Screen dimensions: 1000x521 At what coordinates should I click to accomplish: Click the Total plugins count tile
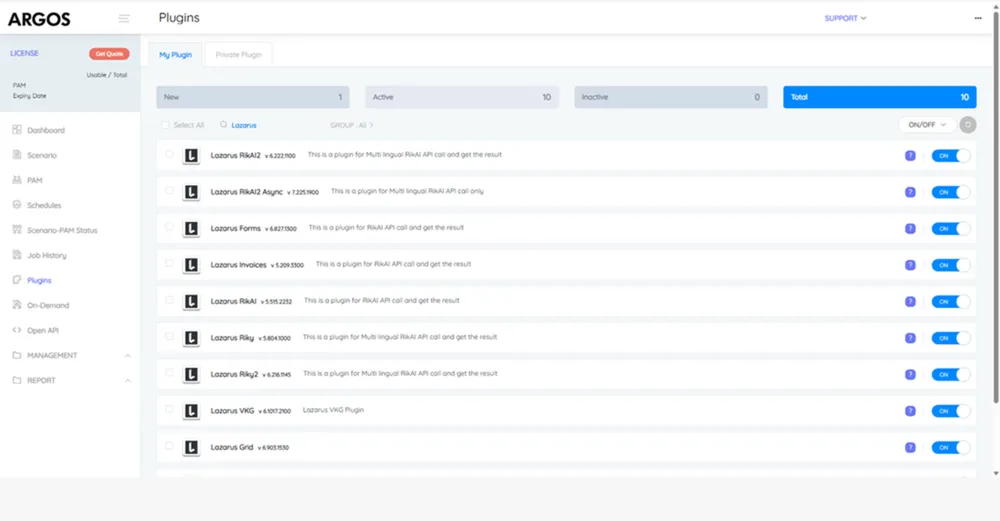879,97
